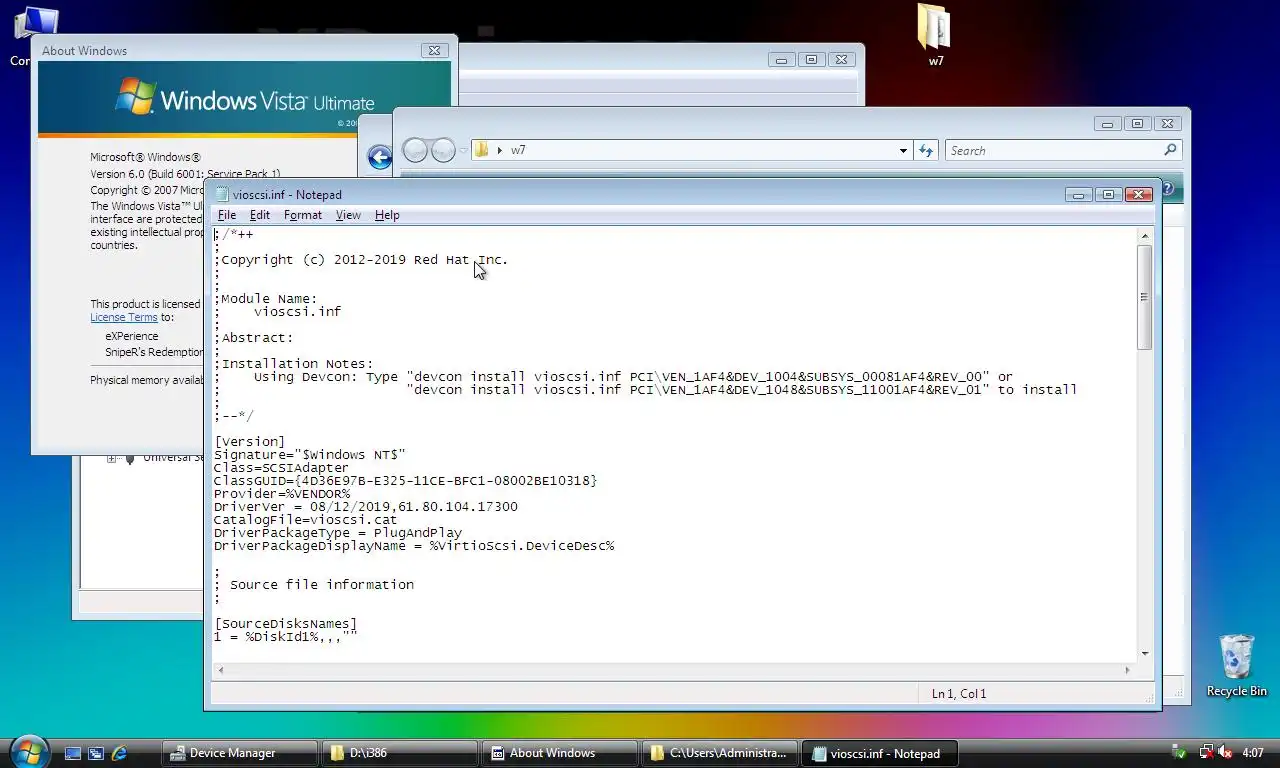Open Notepad Help menu
The width and height of the screenshot is (1280, 768).
point(387,215)
